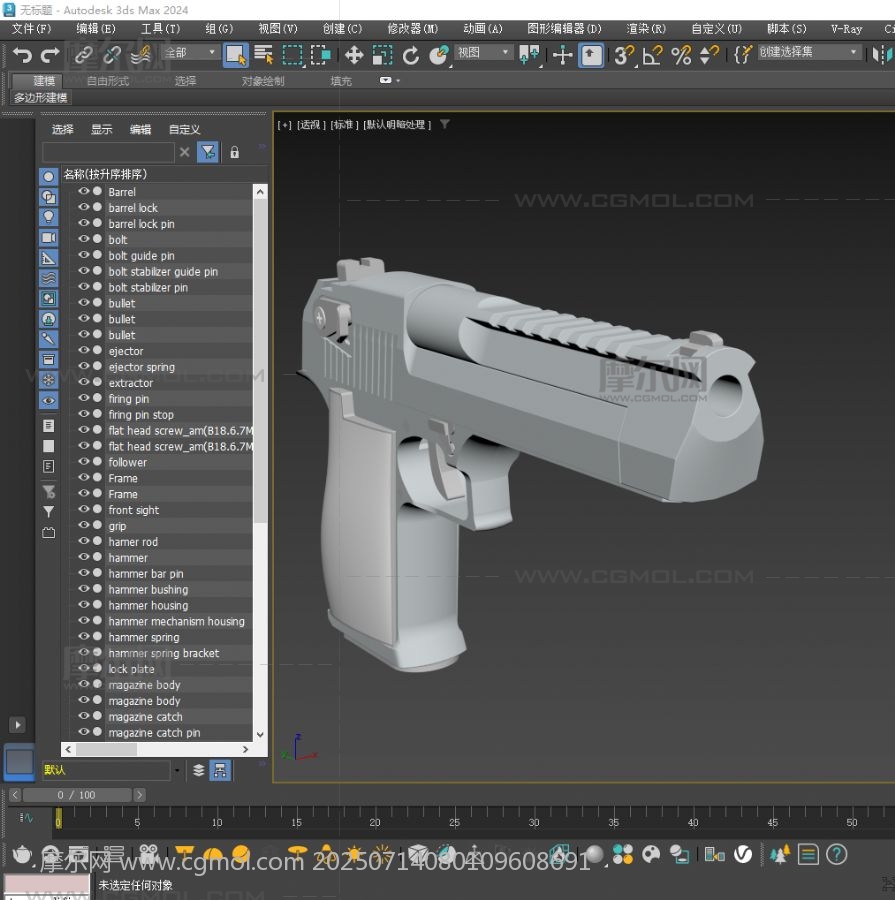Open the 动画(A) menu
895x900 pixels.
483,29
